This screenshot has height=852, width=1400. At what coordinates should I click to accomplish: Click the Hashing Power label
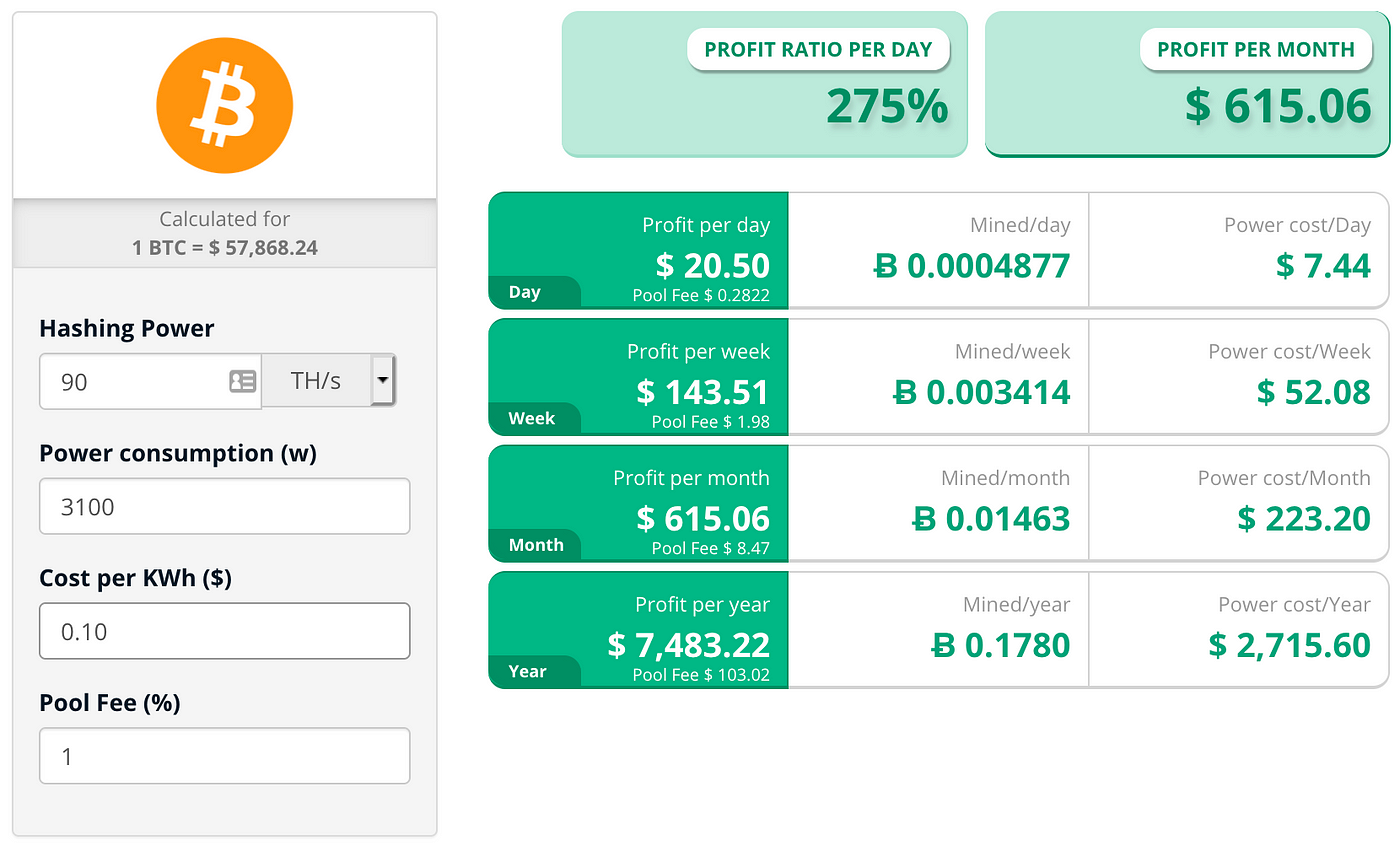[127, 329]
